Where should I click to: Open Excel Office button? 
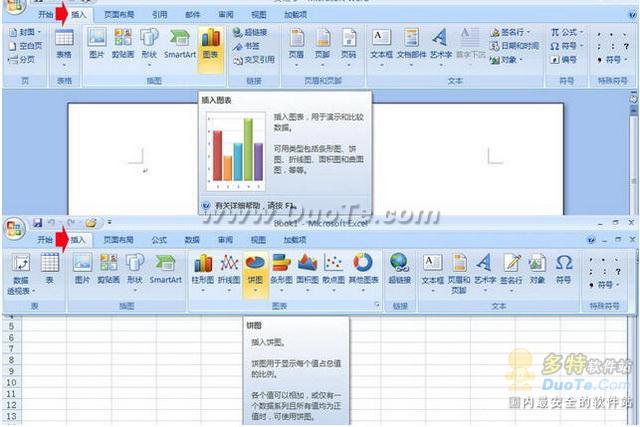click(14, 228)
